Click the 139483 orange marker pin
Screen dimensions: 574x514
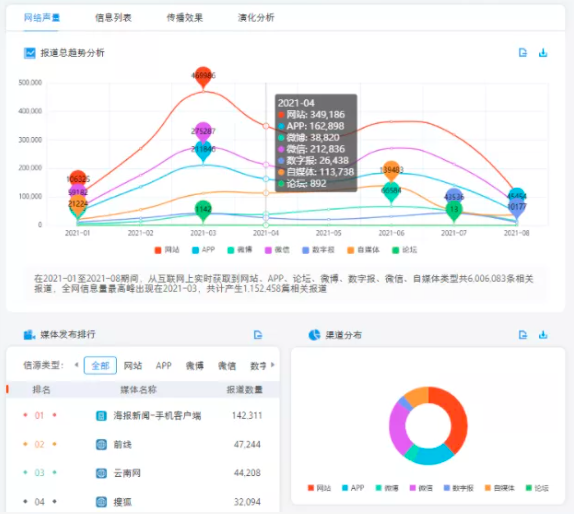(x=391, y=171)
